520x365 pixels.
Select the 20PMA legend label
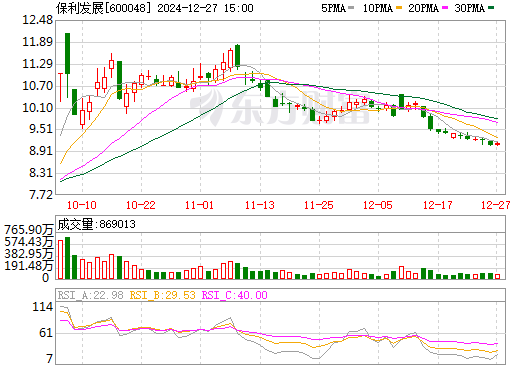(x=423, y=8)
